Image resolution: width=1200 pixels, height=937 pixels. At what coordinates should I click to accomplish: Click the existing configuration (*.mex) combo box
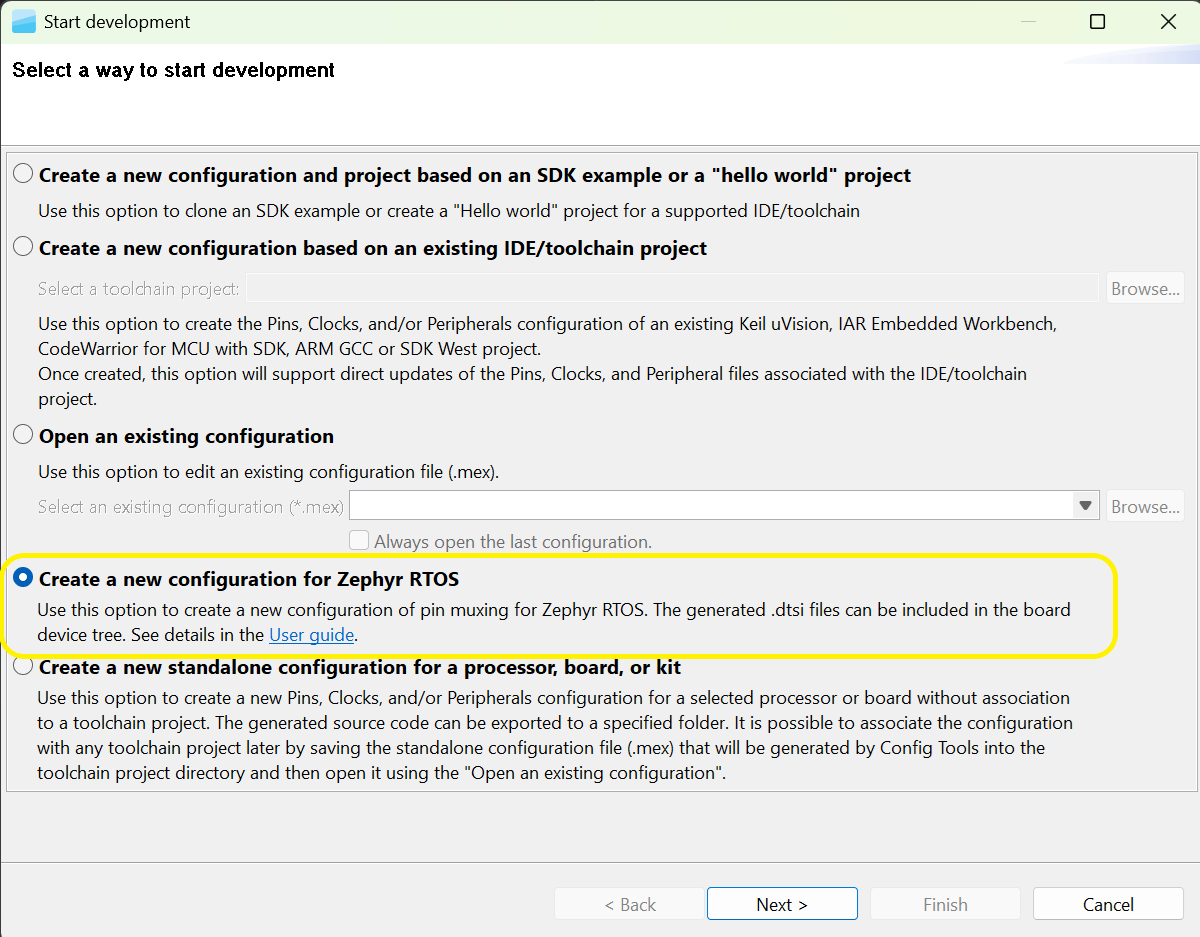click(710, 506)
